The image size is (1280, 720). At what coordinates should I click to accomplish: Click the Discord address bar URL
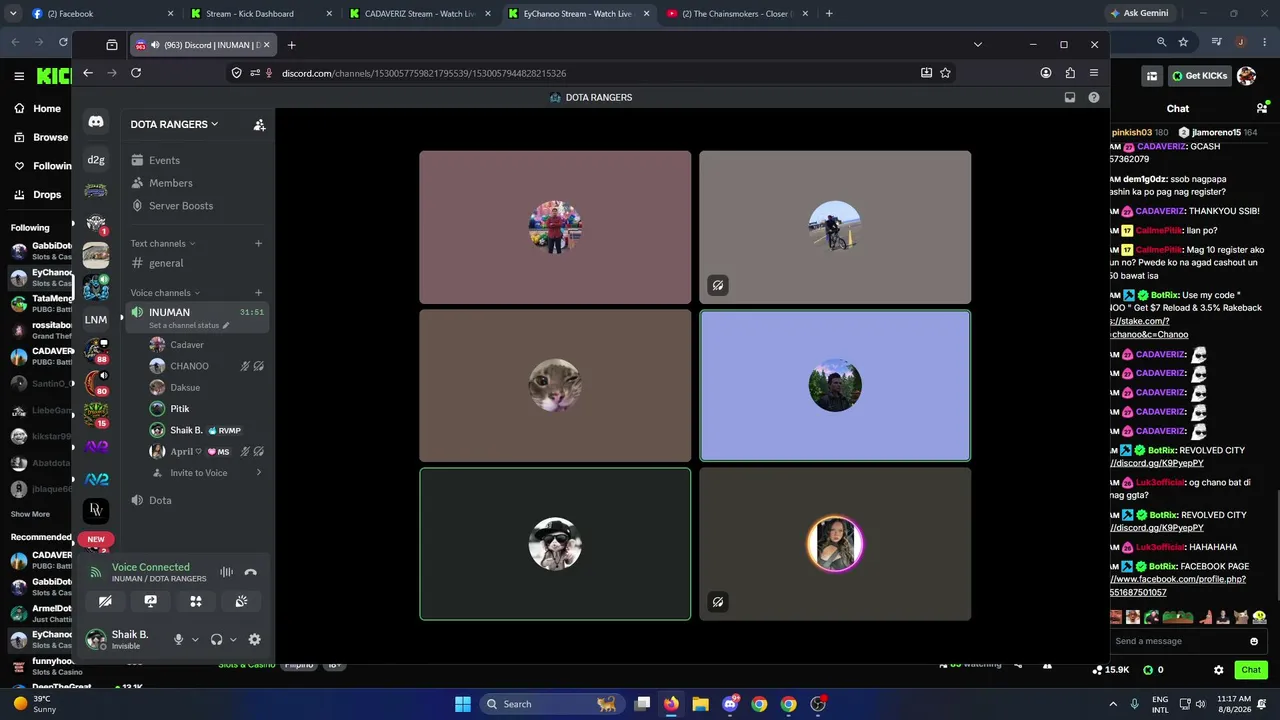[424, 73]
